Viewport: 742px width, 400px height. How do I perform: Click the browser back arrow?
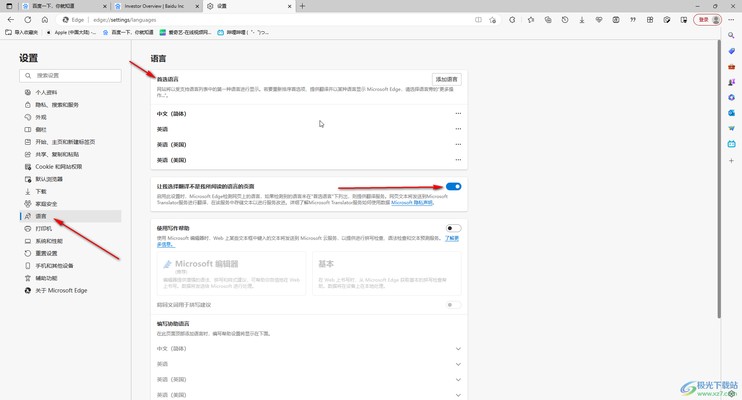(11, 20)
